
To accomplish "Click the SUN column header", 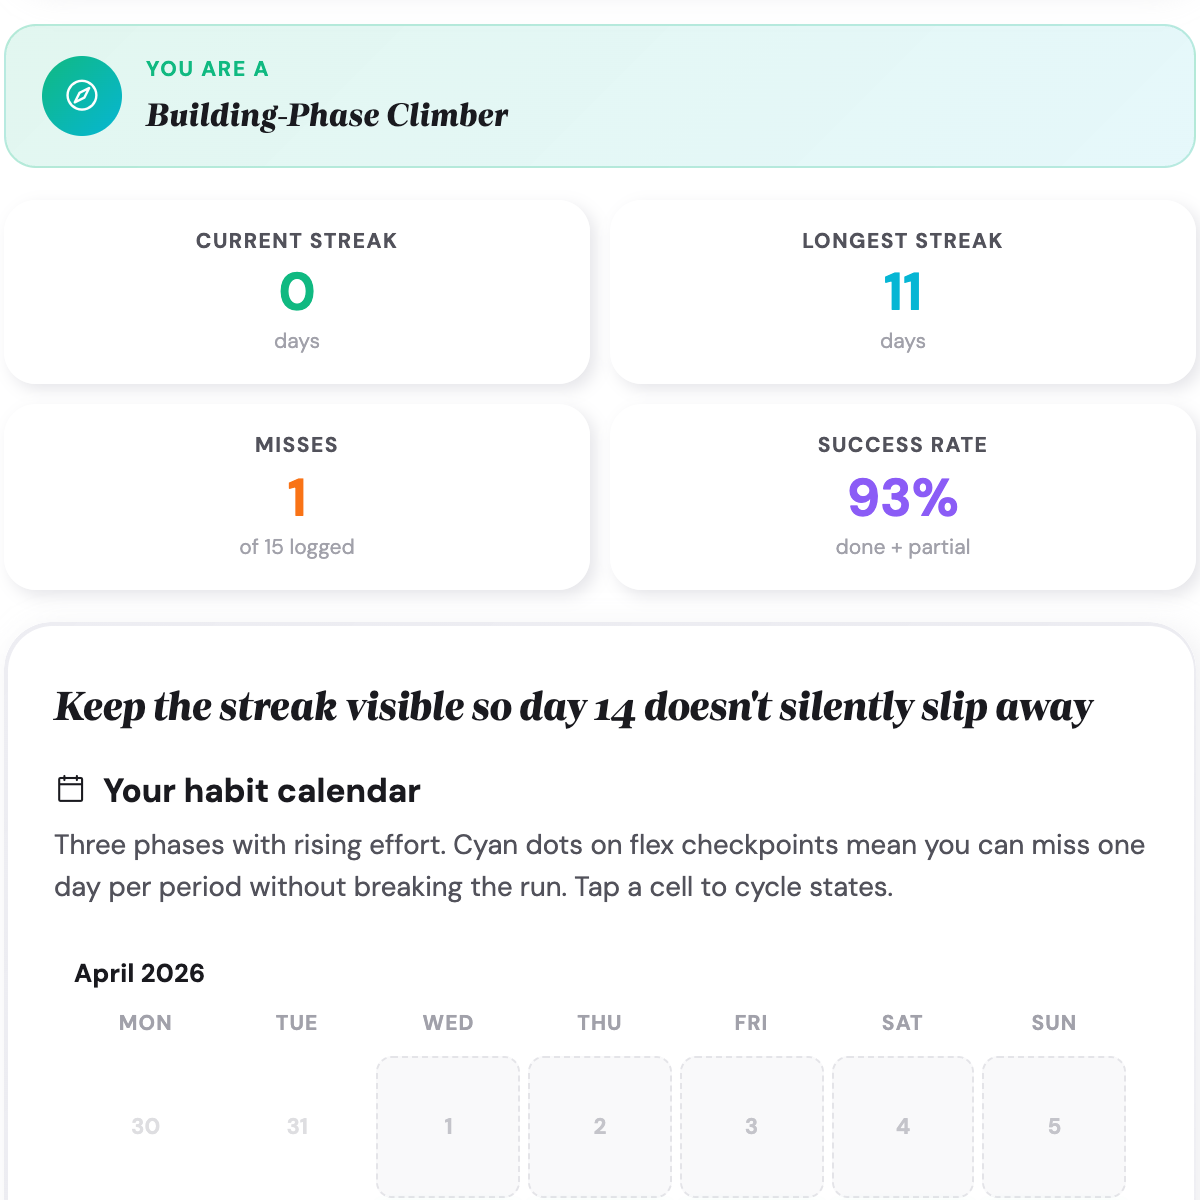I will 1054,1023.
